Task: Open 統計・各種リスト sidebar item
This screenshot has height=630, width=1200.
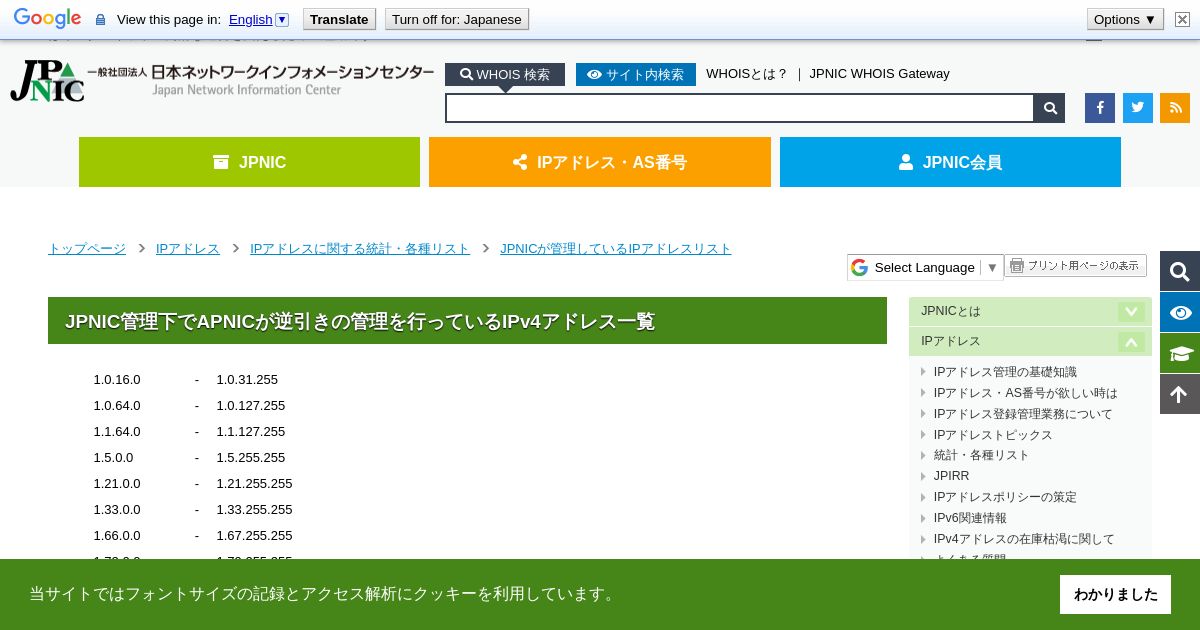Action: coord(981,455)
